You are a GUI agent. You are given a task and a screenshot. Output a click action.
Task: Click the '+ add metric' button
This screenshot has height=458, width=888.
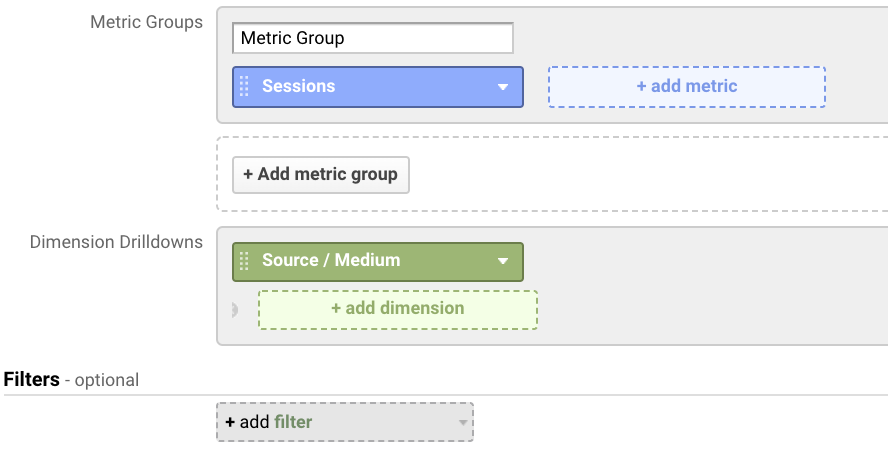coord(686,87)
